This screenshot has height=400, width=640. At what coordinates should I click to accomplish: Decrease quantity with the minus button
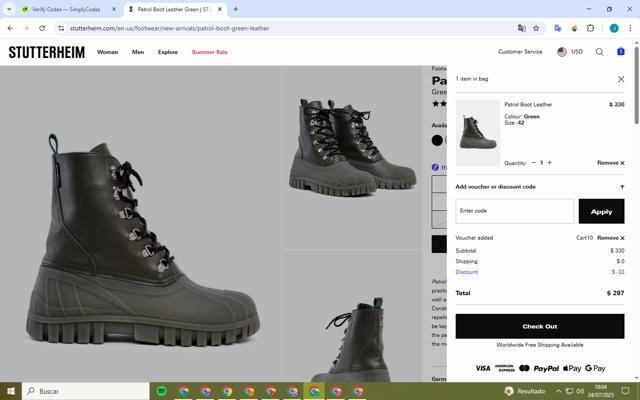pos(533,162)
